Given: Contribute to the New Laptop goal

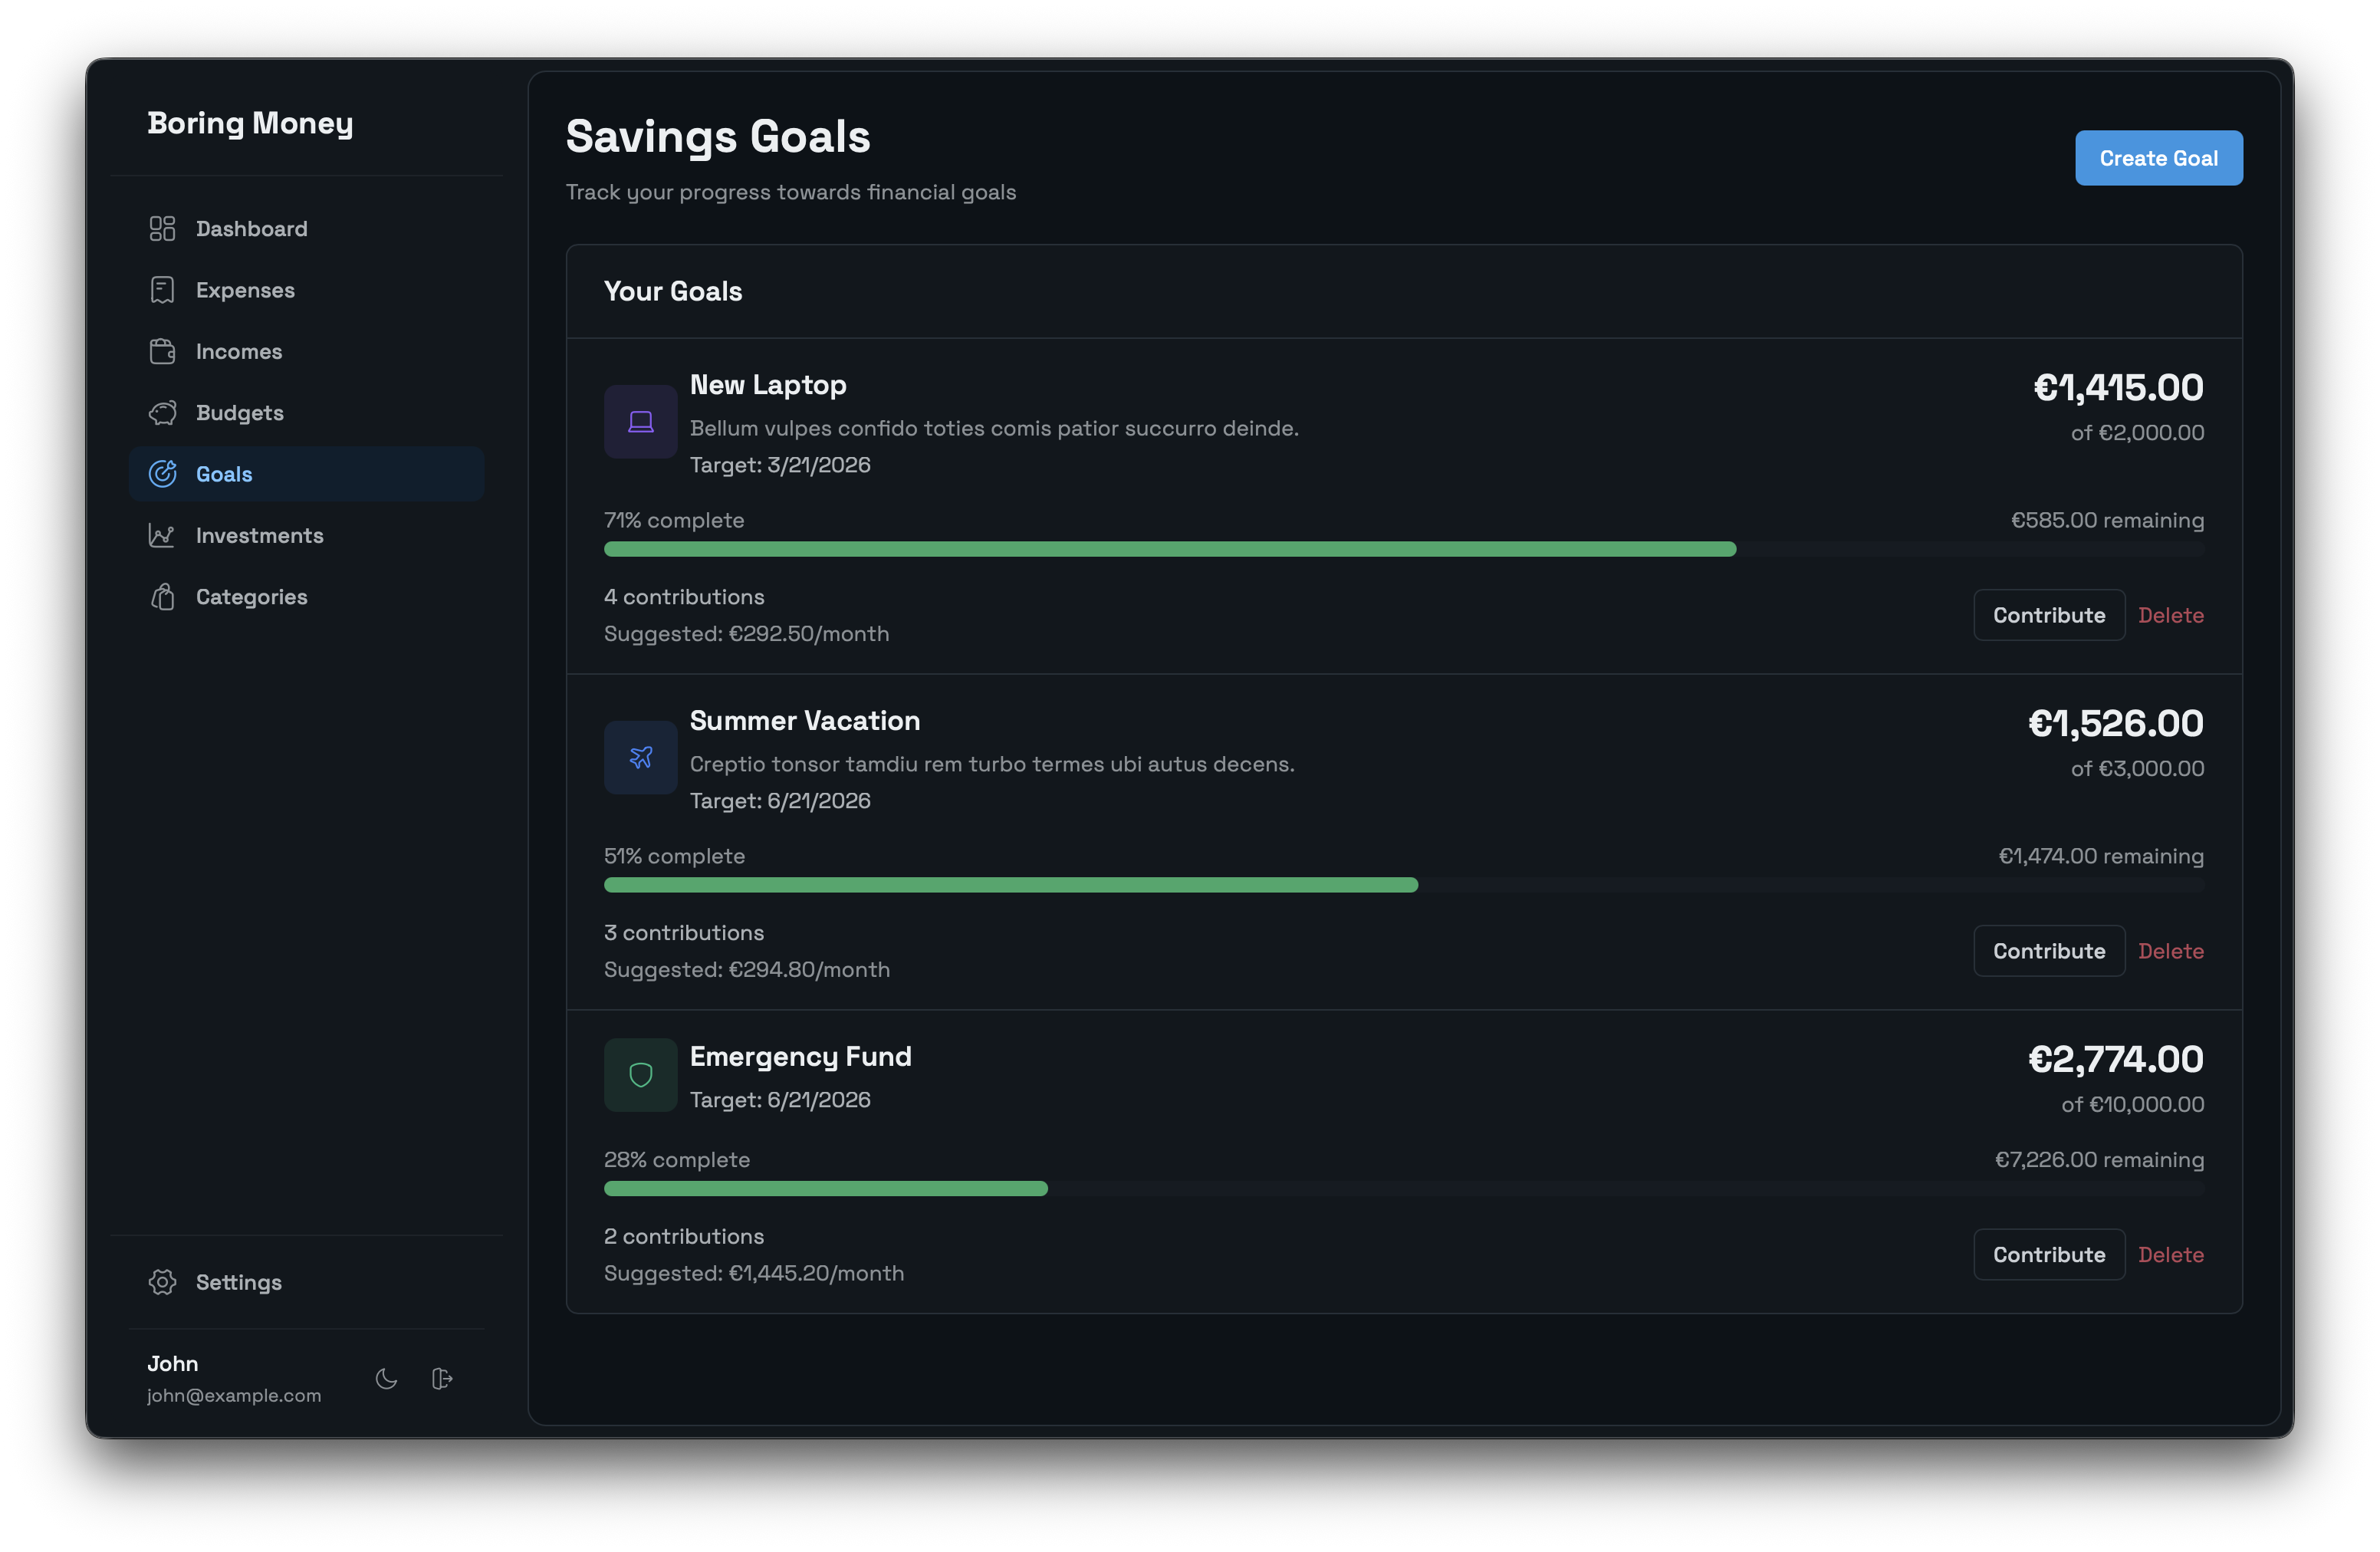Looking at the screenshot, I should click(x=2048, y=615).
